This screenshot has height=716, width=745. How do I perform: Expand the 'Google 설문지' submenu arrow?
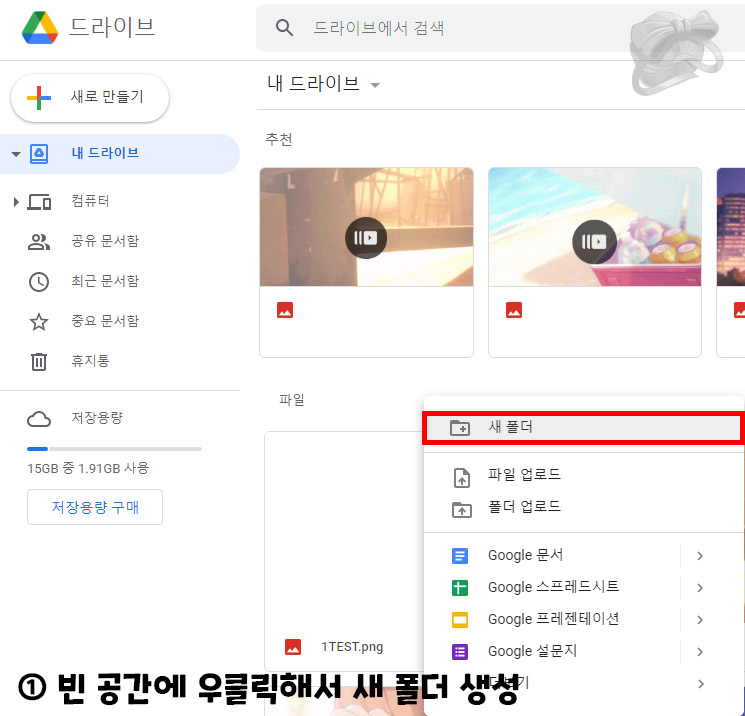700,652
